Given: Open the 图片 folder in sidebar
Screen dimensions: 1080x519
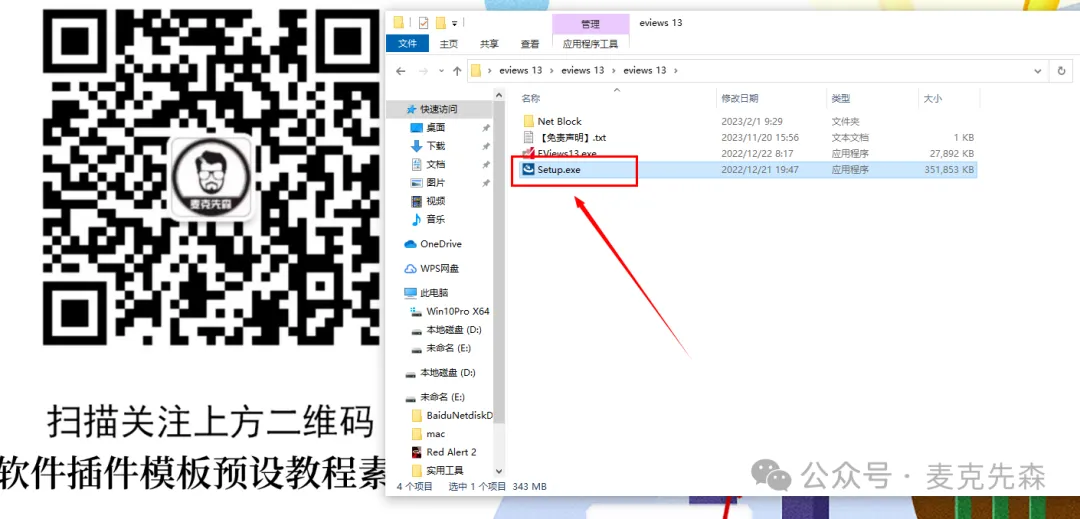Looking at the screenshot, I should click(436, 183).
